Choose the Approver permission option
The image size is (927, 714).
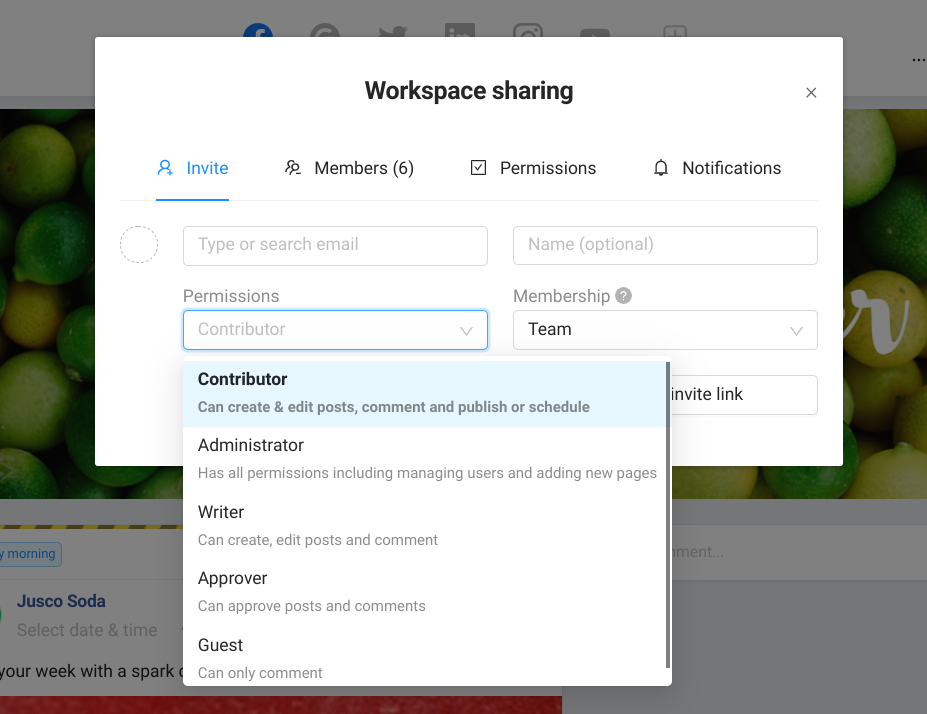tap(424, 592)
